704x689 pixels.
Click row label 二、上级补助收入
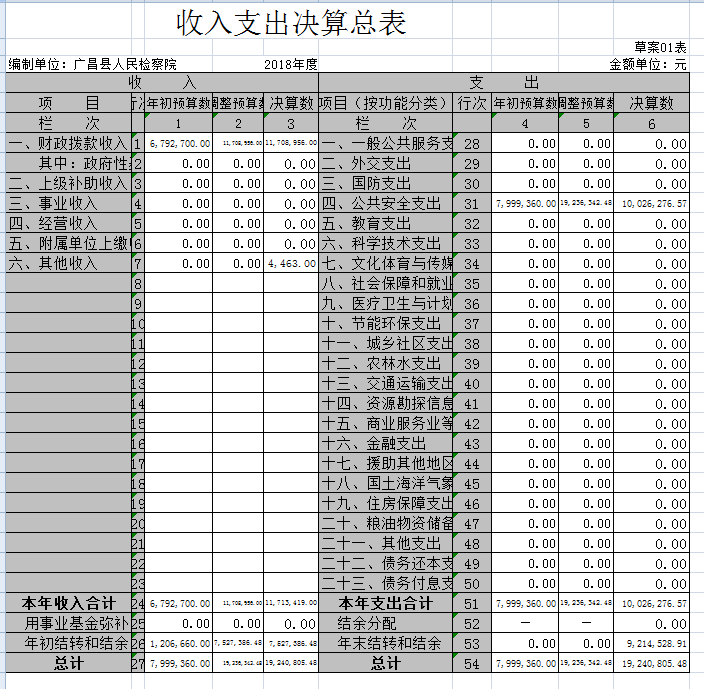(69, 183)
